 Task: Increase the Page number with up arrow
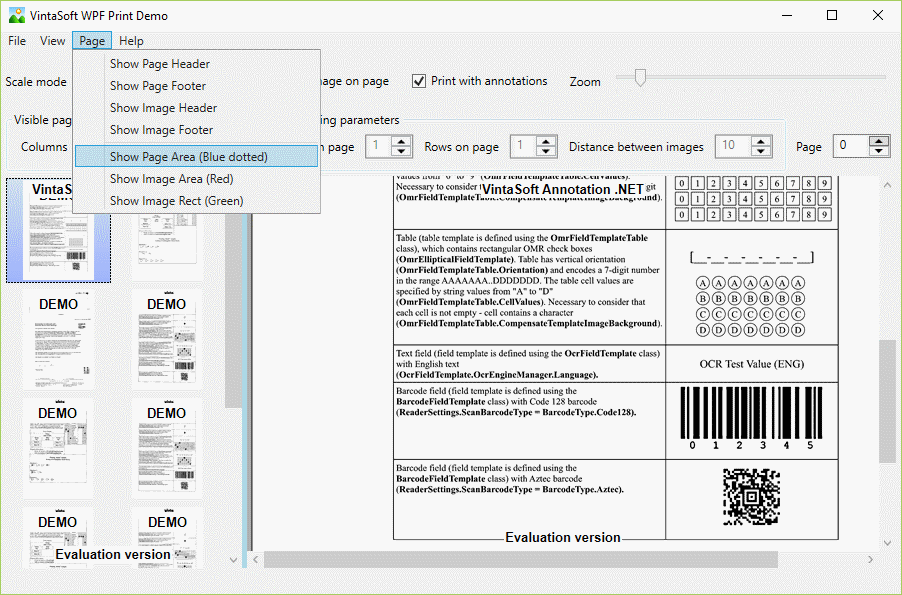tap(879, 141)
